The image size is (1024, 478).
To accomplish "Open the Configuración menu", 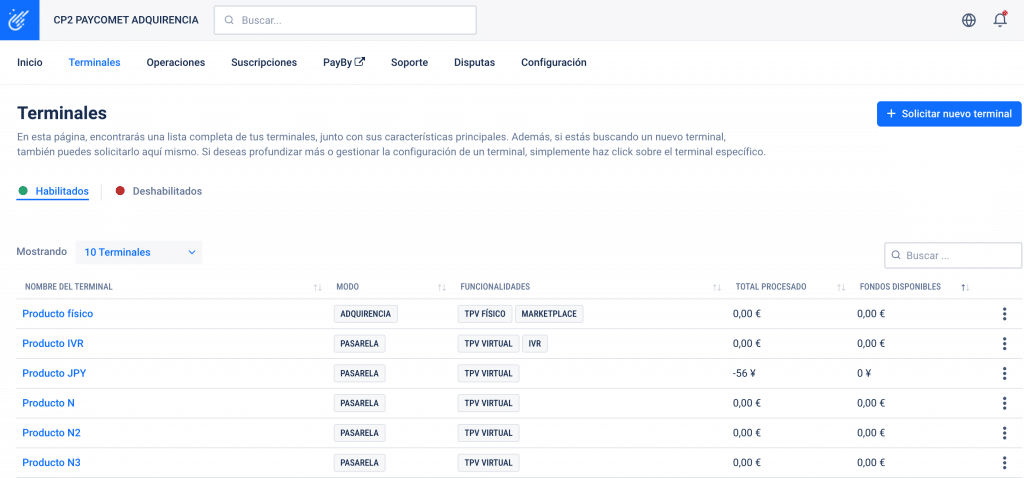I will click(x=554, y=63).
